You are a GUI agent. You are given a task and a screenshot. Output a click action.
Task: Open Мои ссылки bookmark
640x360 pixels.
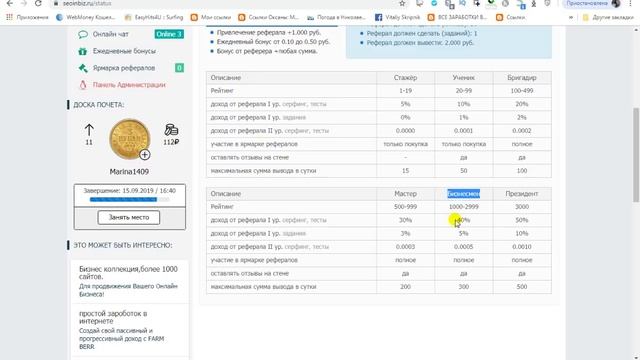point(211,17)
